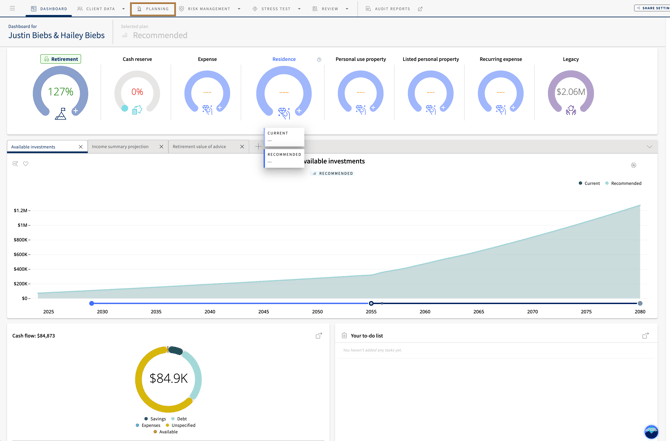670x441 pixels.
Task: Click the Expense goal gauge icon
Action: point(207,110)
